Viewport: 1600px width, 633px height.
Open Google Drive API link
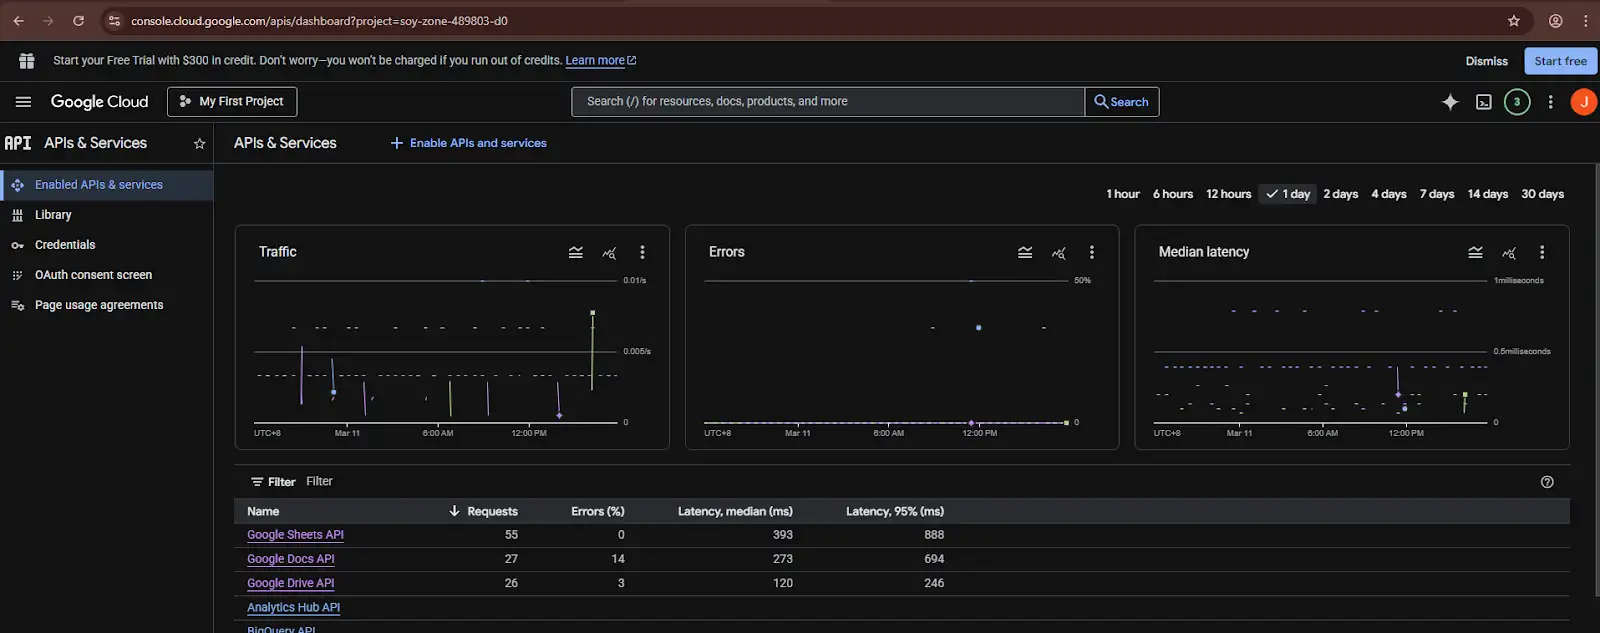pyautogui.click(x=291, y=583)
